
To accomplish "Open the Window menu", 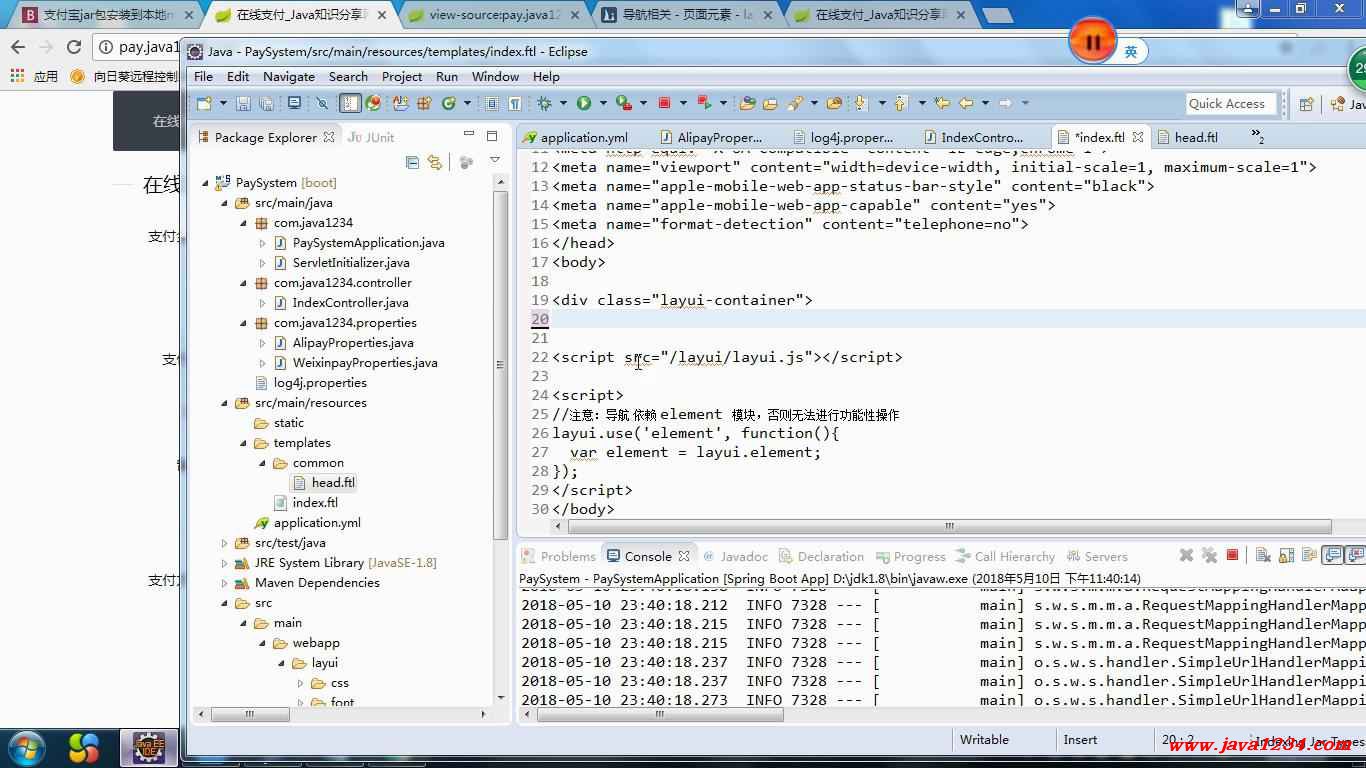I will [495, 76].
